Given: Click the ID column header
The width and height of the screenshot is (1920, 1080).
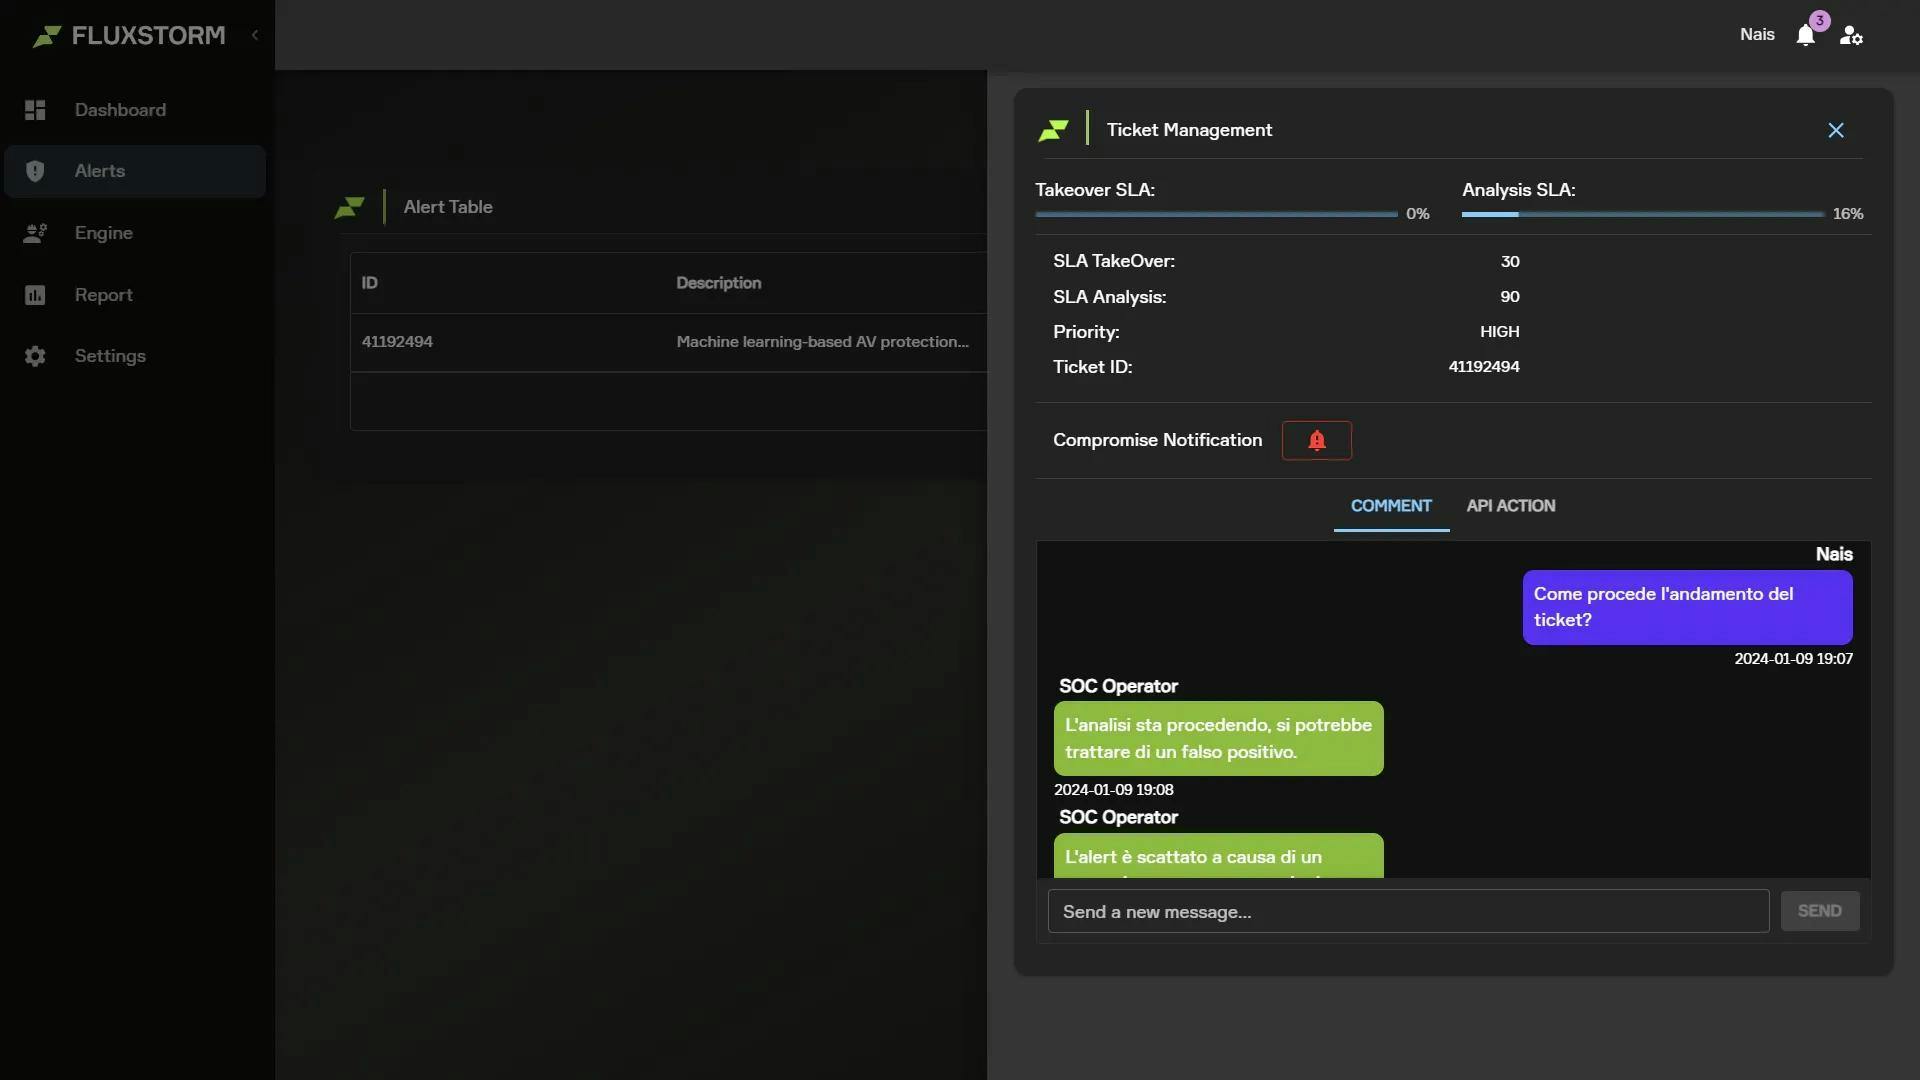Looking at the screenshot, I should [x=370, y=283].
